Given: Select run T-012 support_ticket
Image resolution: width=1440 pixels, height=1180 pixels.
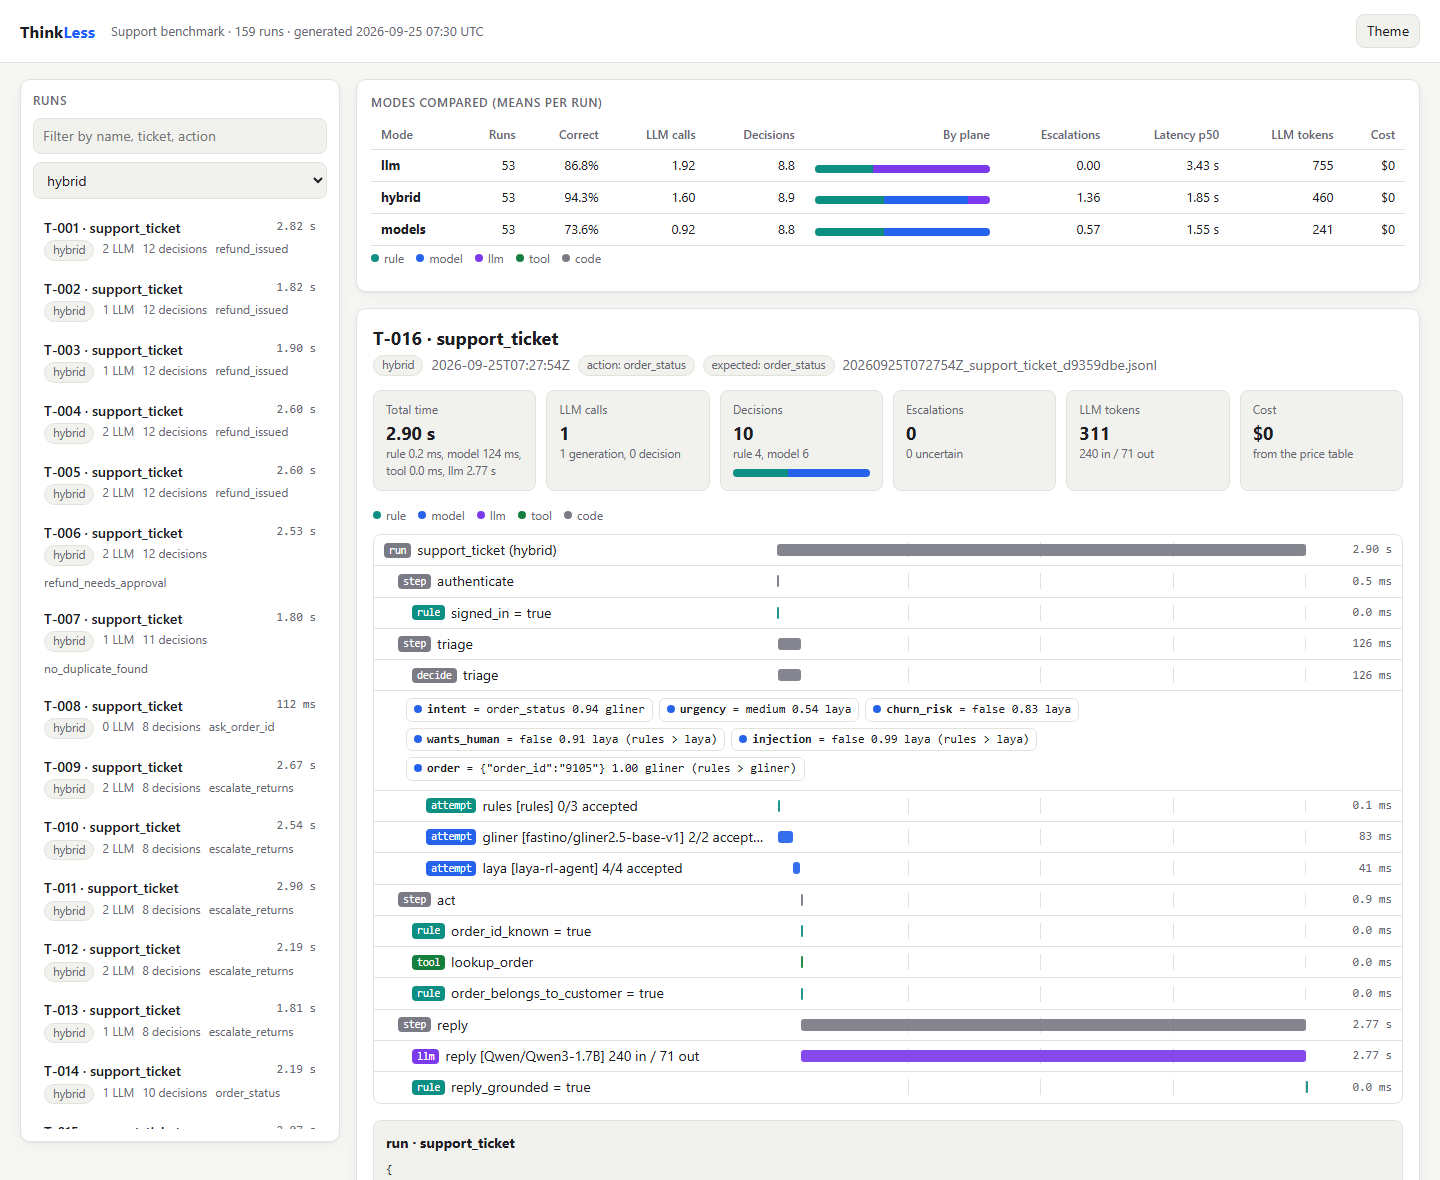Looking at the screenshot, I should pos(180,960).
